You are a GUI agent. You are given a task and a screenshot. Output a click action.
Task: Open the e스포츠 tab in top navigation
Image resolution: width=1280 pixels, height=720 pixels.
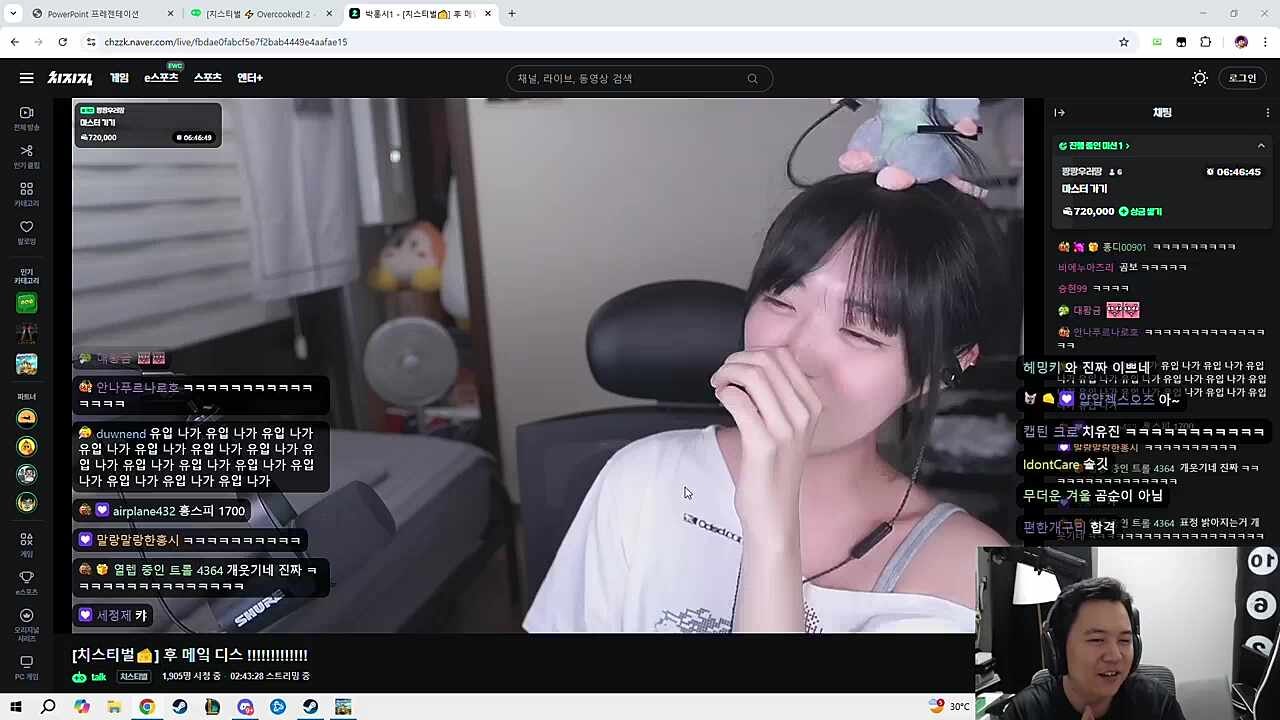pyautogui.click(x=161, y=78)
